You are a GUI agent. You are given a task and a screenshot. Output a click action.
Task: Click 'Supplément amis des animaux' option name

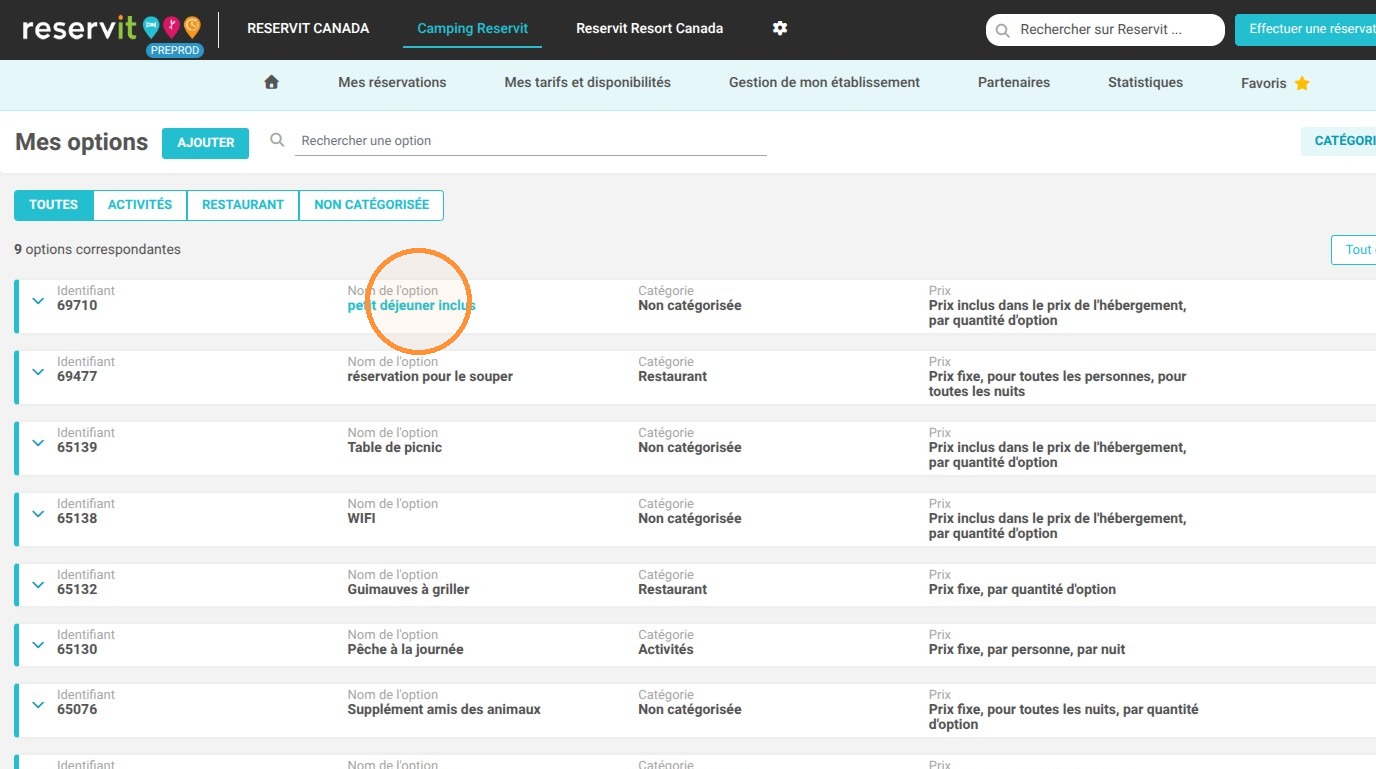[x=444, y=710]
